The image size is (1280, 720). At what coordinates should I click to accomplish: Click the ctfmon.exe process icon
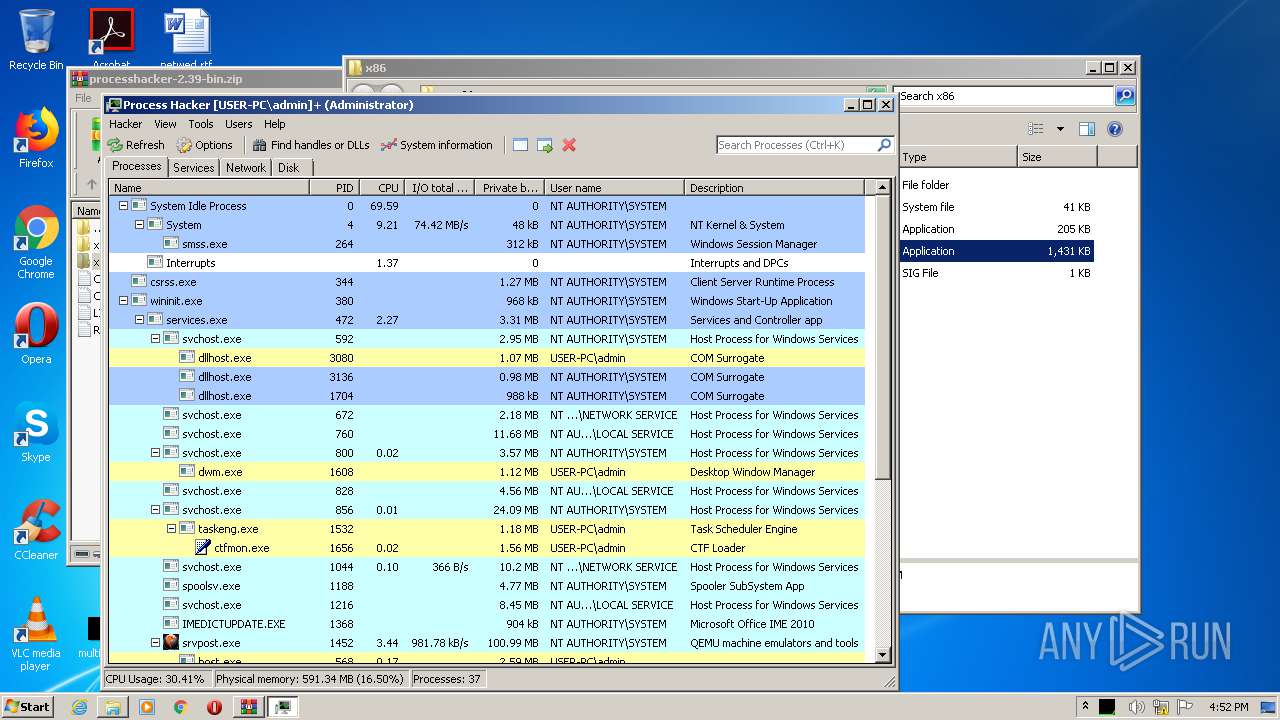(x=202, y=548)
